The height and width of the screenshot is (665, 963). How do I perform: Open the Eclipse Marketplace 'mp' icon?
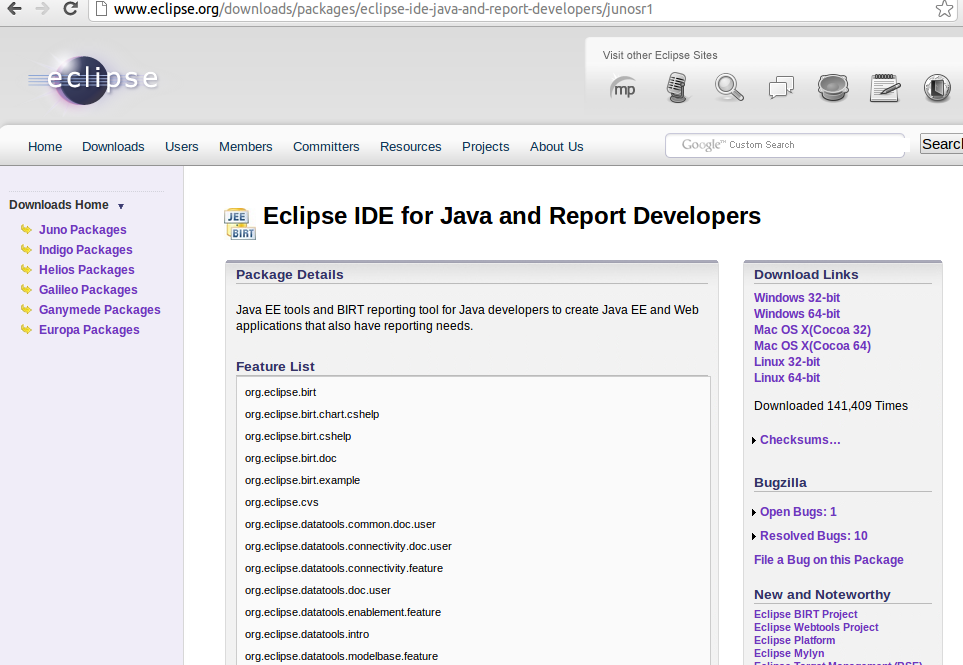[x=624, y=88]
